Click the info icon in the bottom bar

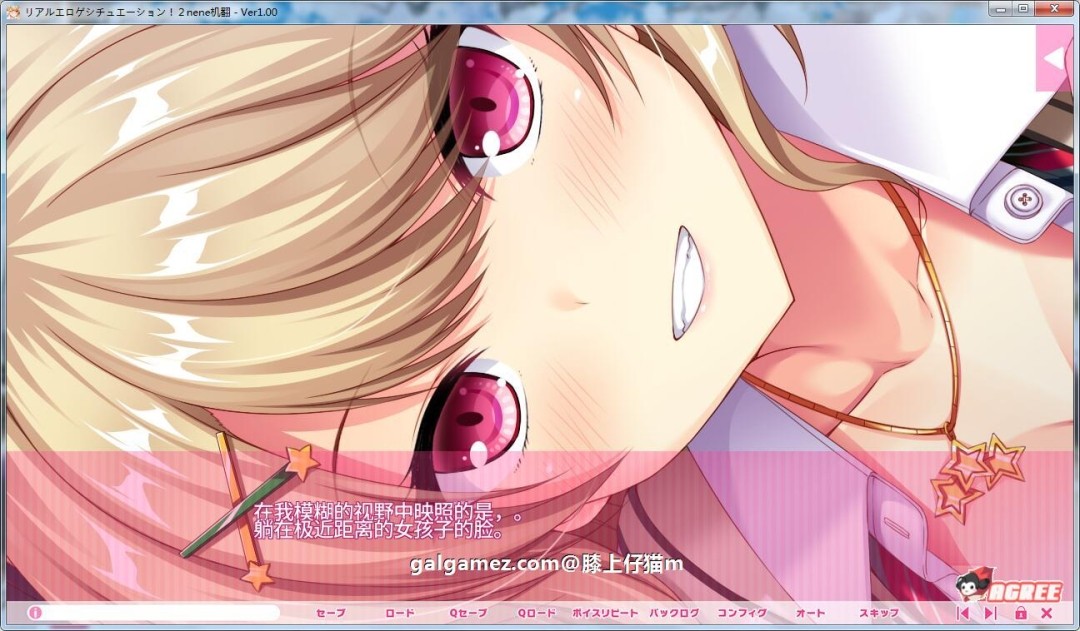(35, 612)
